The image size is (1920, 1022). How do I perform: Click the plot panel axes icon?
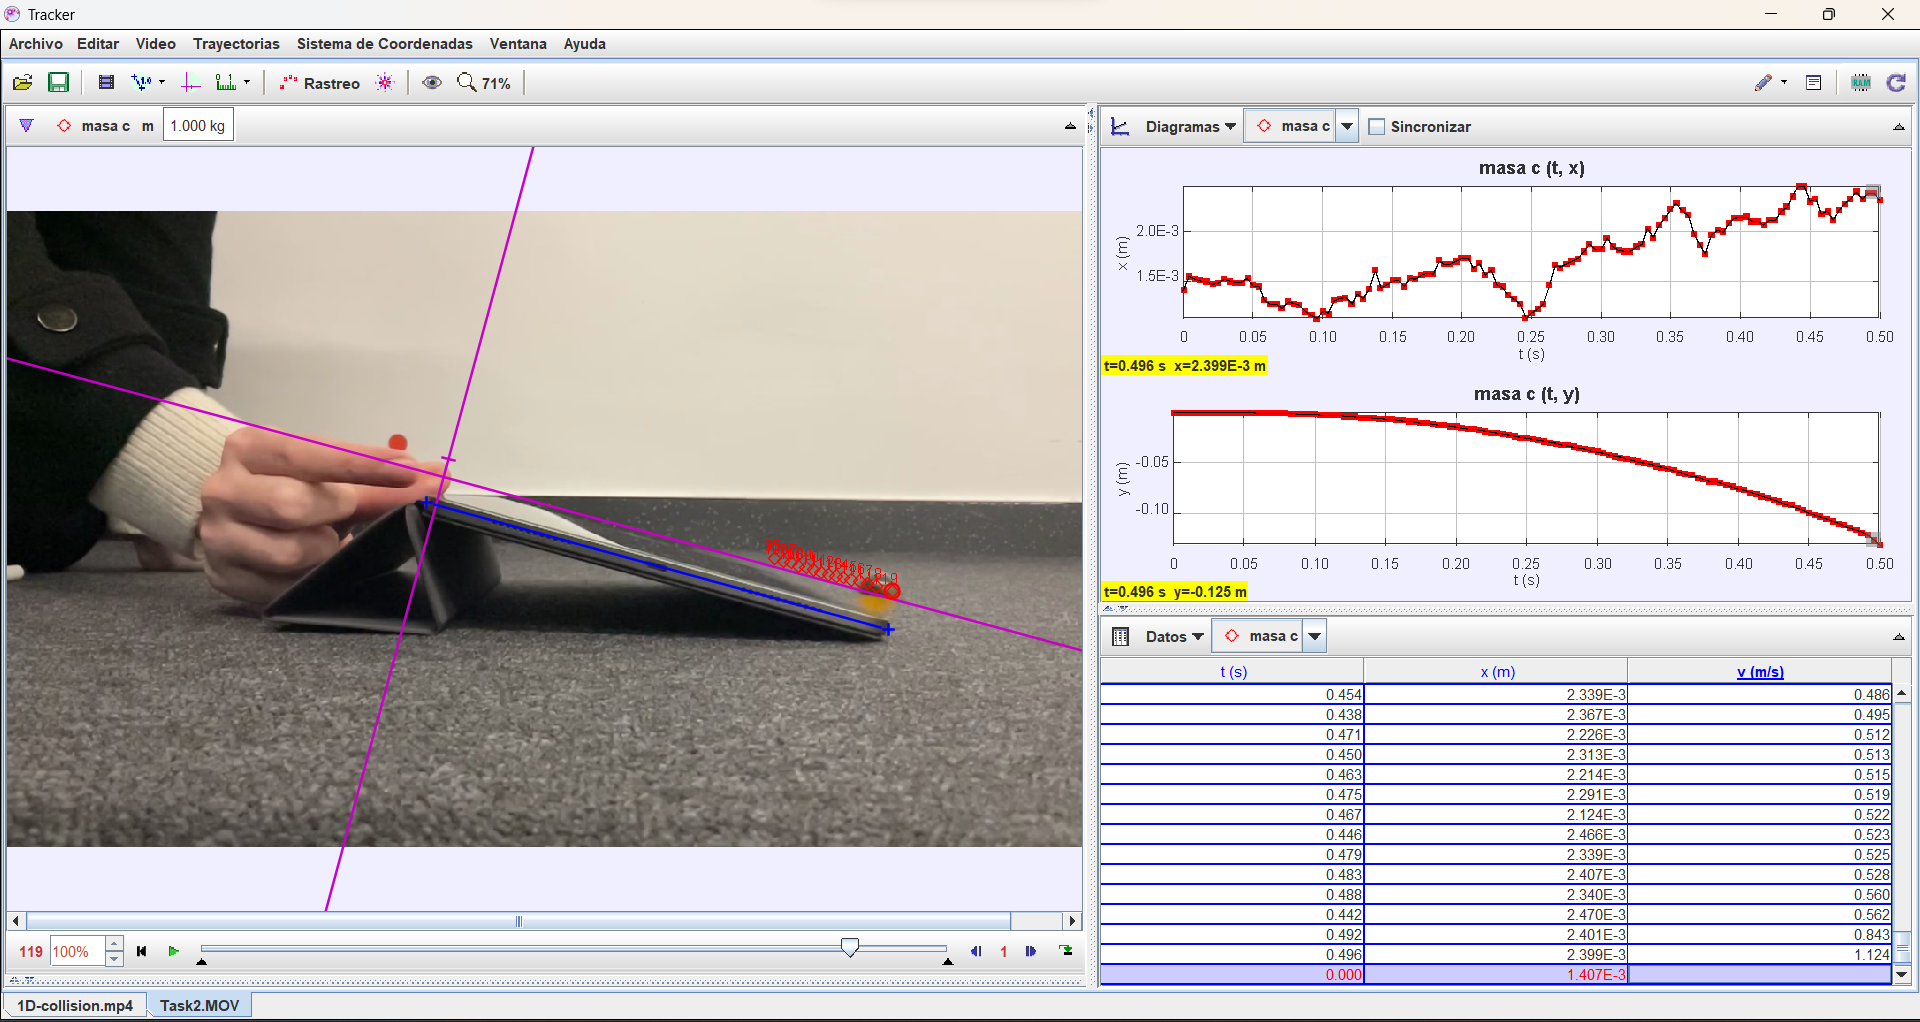pyautogui.click(x=1121, y=127)
